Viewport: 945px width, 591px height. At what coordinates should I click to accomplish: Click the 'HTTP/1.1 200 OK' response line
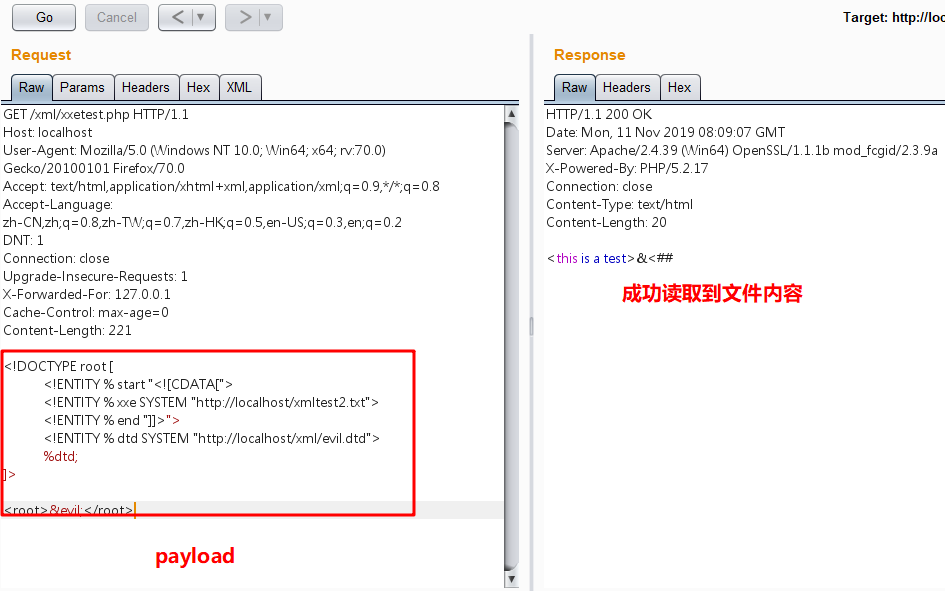[x=599, y=114]
